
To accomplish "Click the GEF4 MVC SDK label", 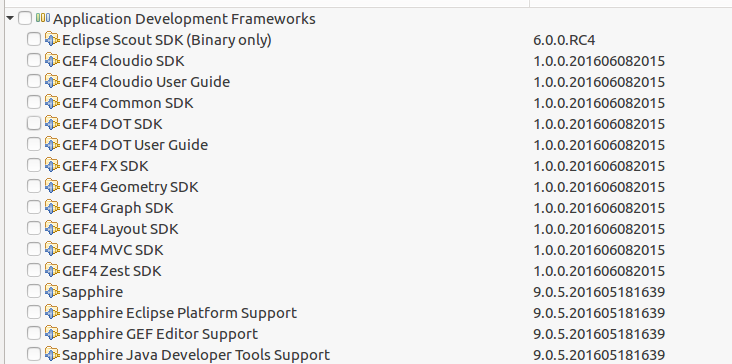I will pos(113,250).
